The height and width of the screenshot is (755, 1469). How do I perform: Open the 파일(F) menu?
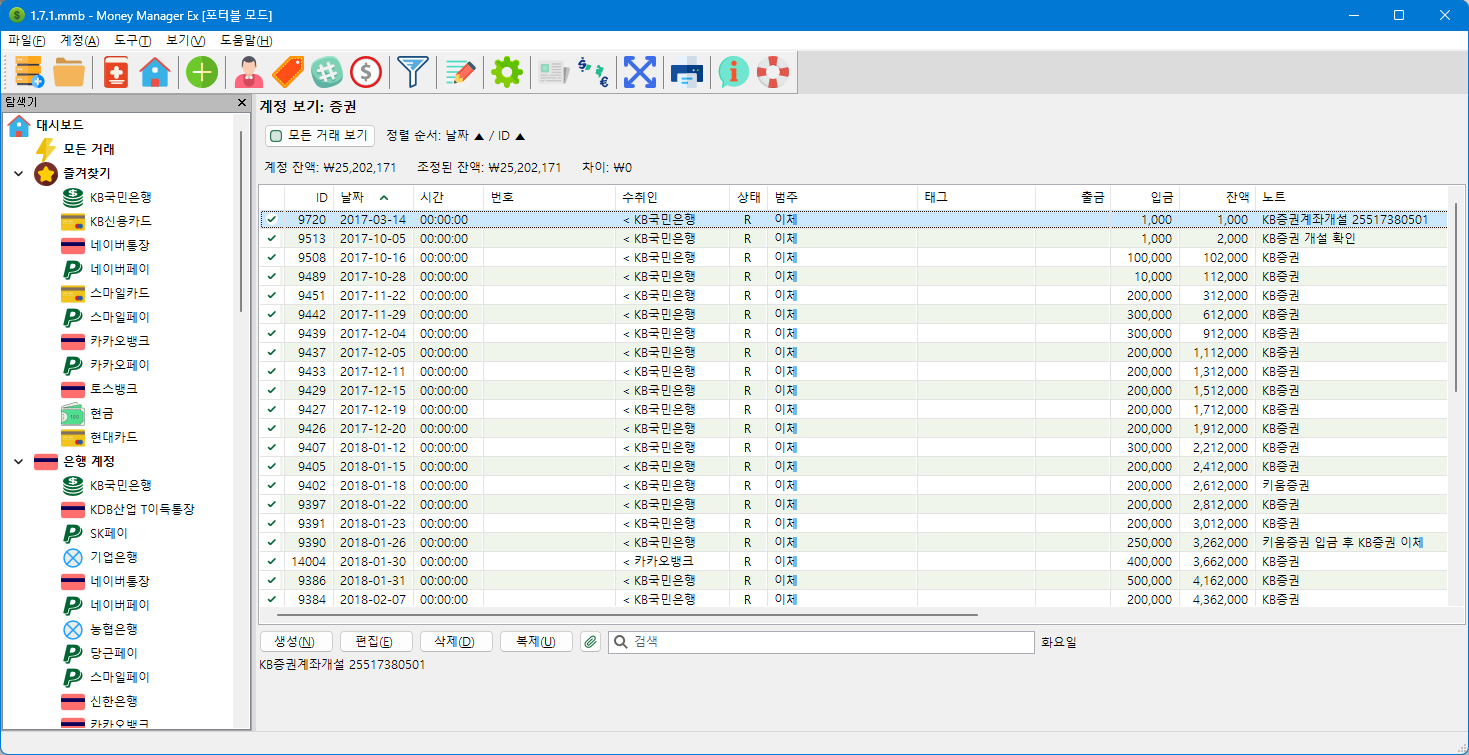[x=26, y=40]
